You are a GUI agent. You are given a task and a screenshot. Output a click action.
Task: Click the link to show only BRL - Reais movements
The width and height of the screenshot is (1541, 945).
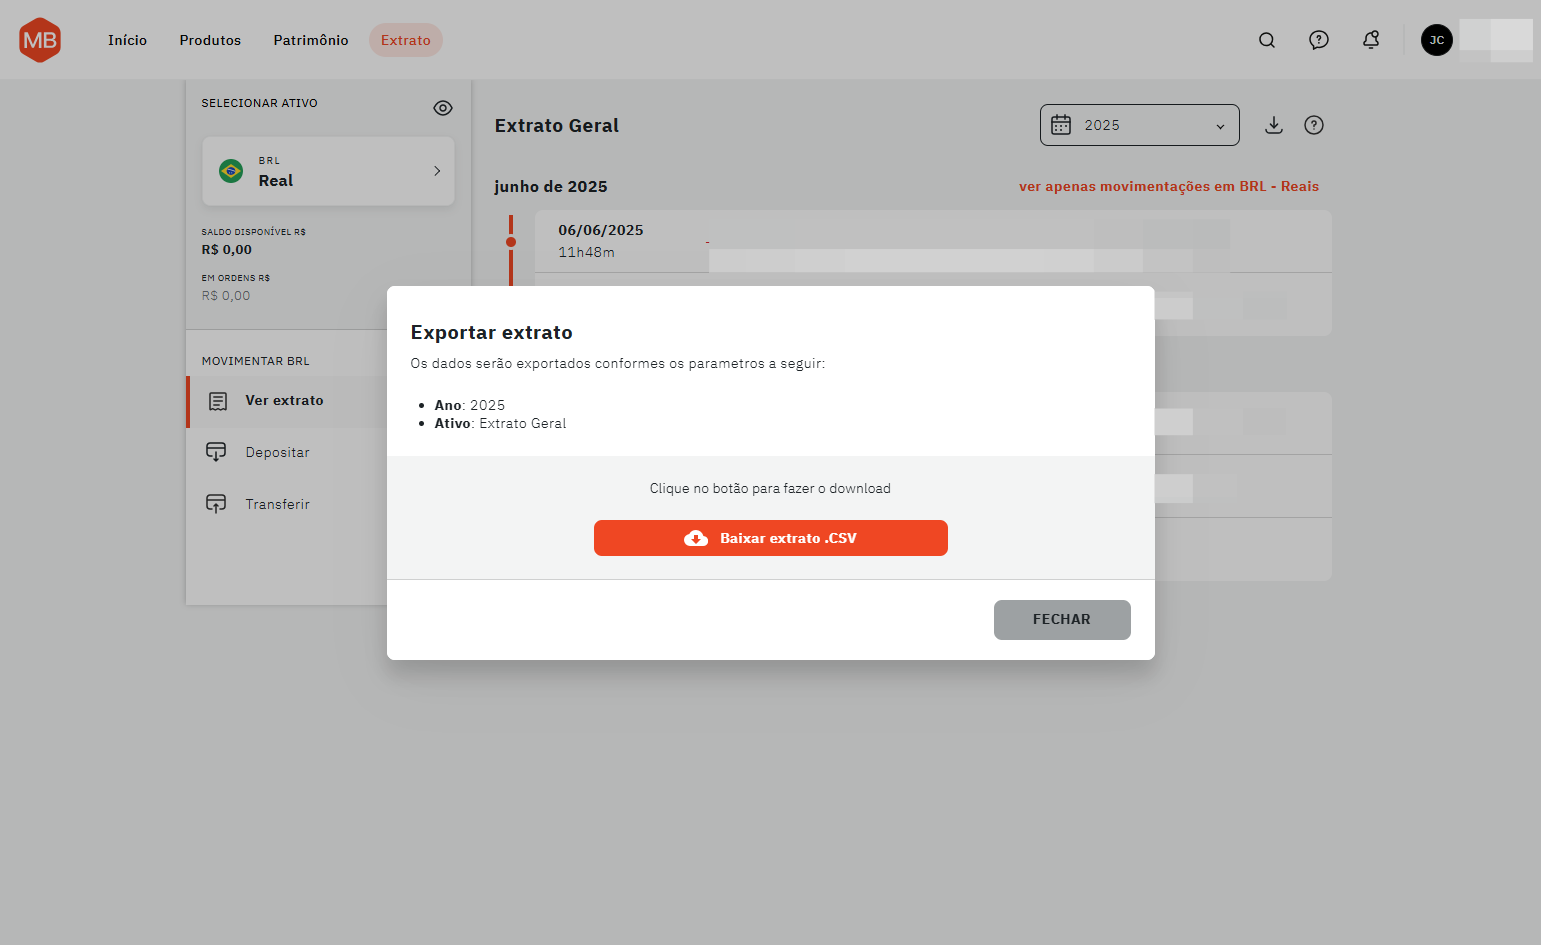click(x=1169, y=186)
